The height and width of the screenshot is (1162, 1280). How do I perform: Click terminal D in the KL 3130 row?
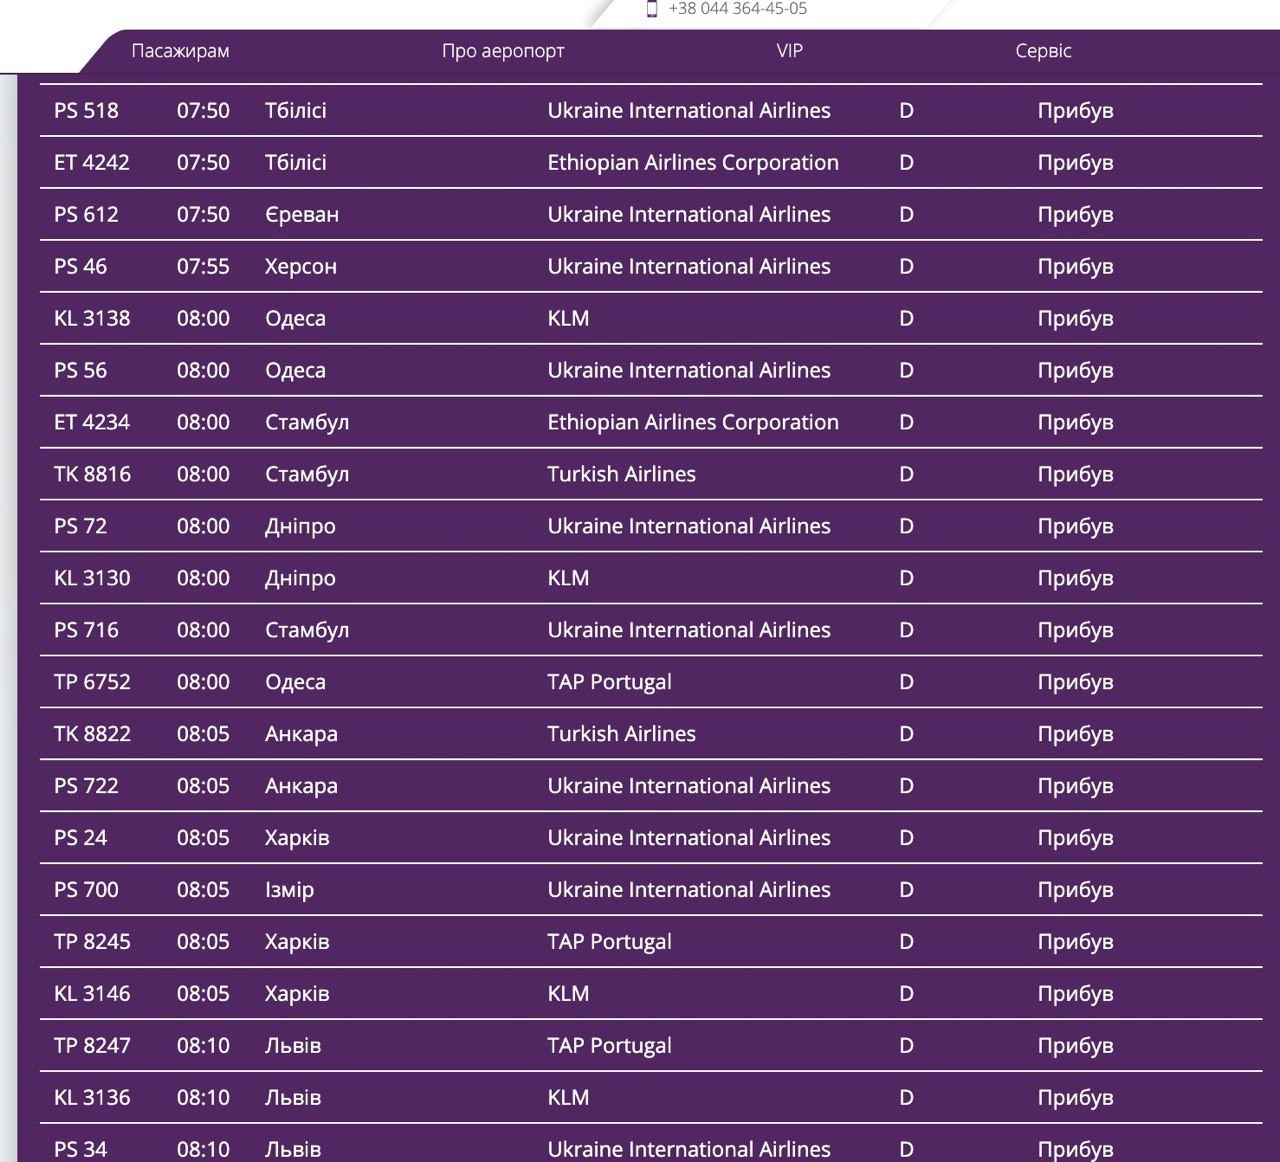click(906, 579)
